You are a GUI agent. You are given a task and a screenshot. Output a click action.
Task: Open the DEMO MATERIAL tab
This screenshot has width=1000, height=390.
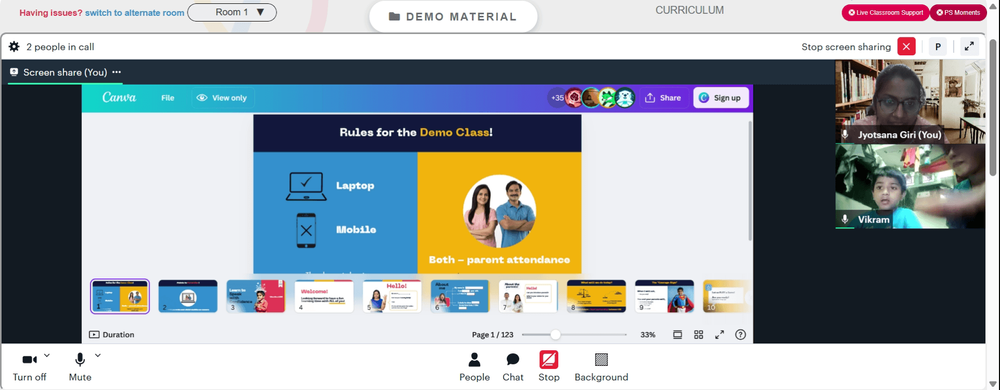coord(453,17)
